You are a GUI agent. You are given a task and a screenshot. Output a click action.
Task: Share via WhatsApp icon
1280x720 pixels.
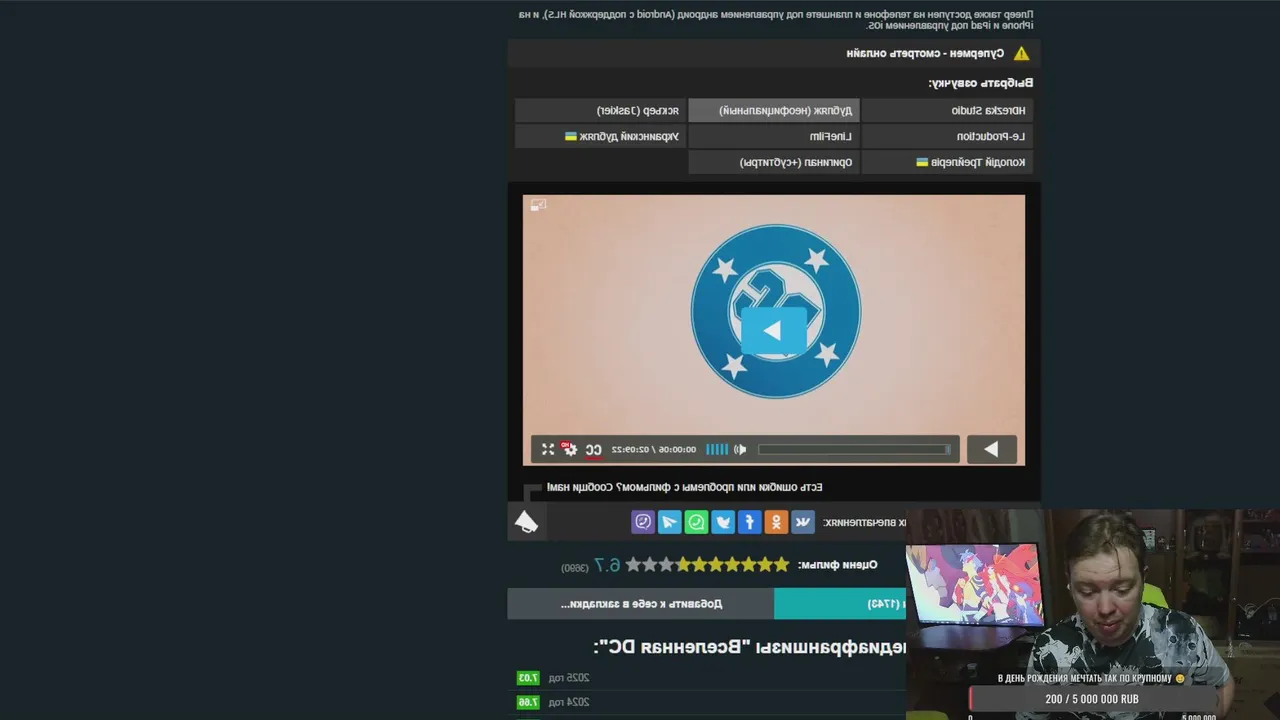tap(696, 522)
